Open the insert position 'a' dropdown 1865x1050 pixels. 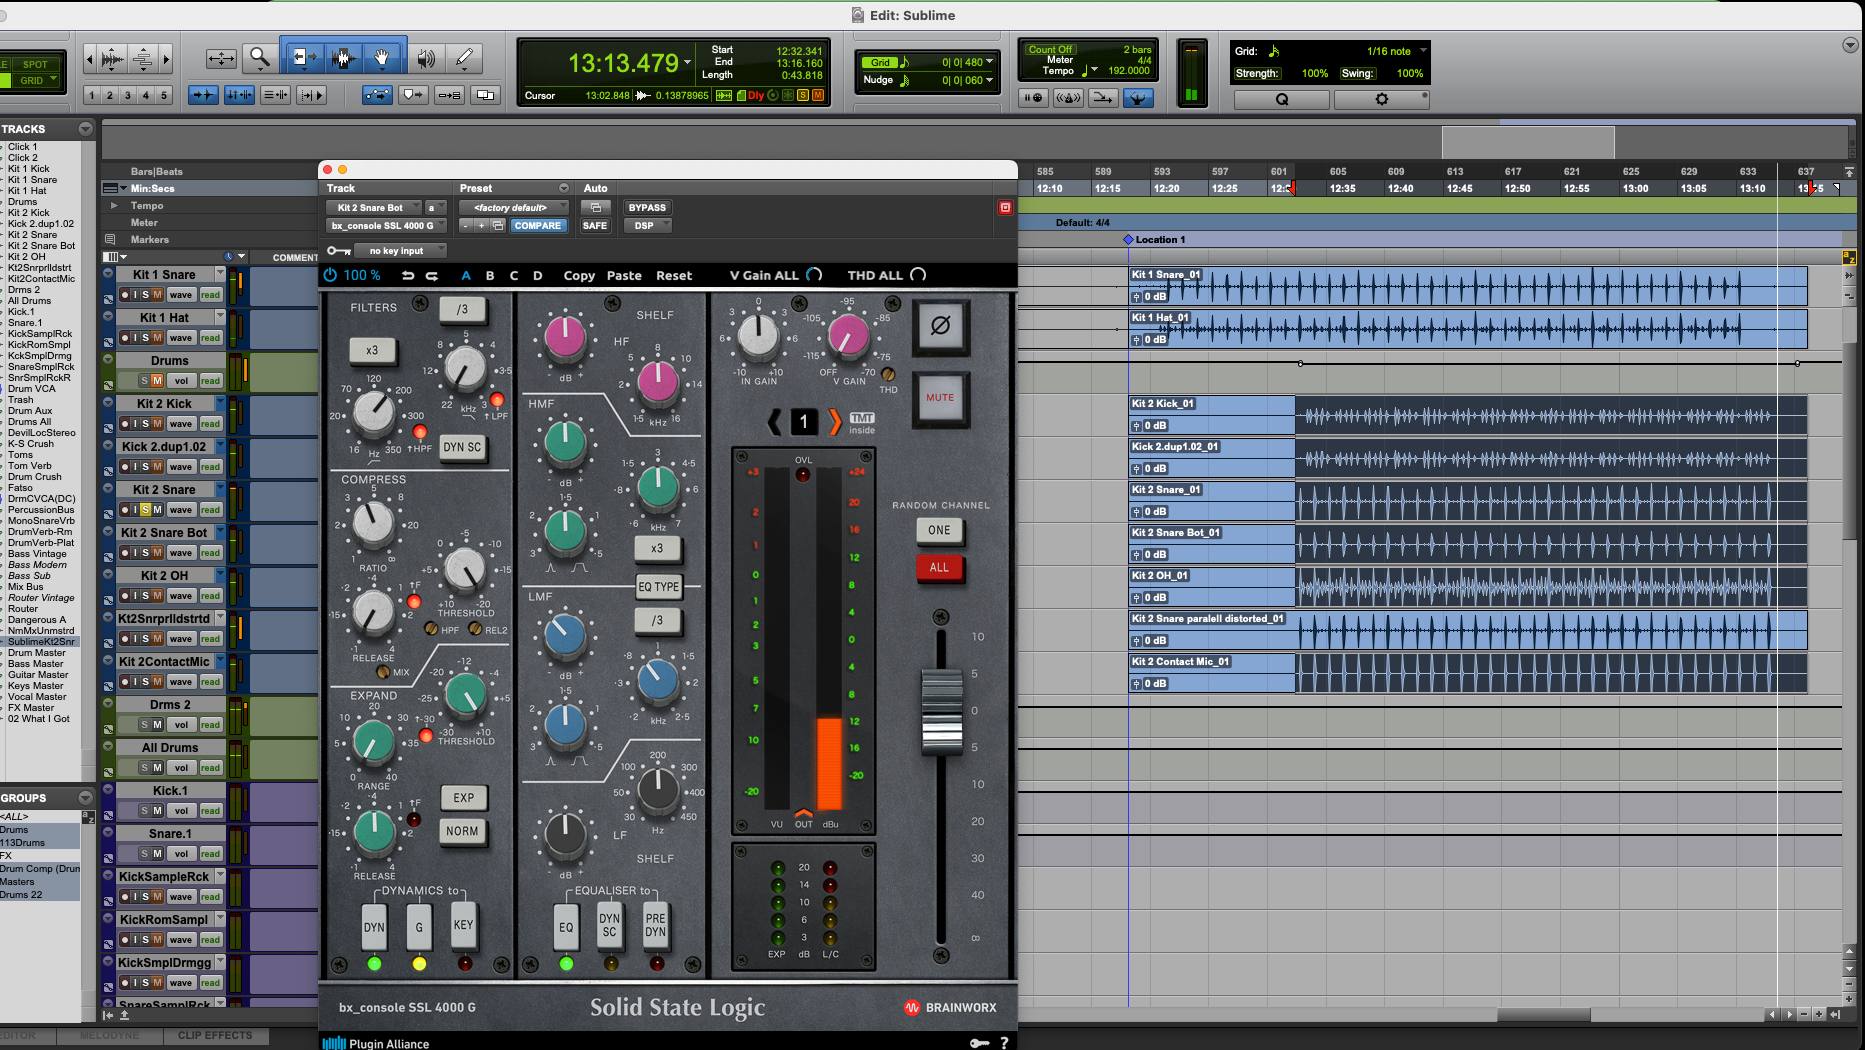click(436, 207)
